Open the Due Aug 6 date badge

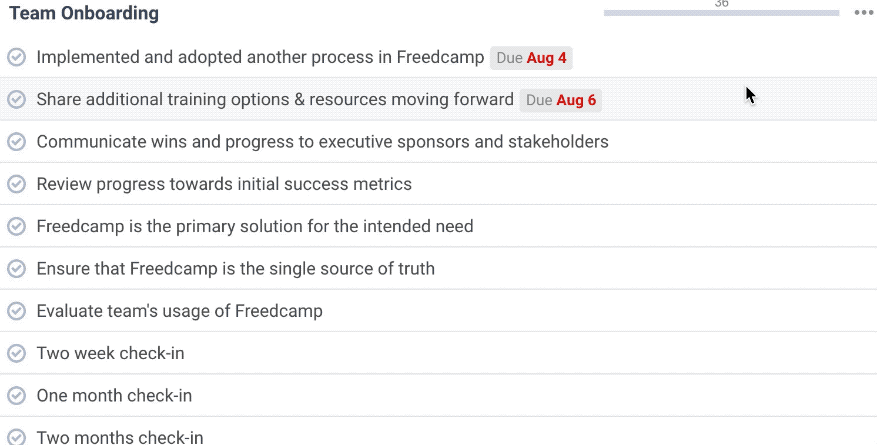(560, 100)
